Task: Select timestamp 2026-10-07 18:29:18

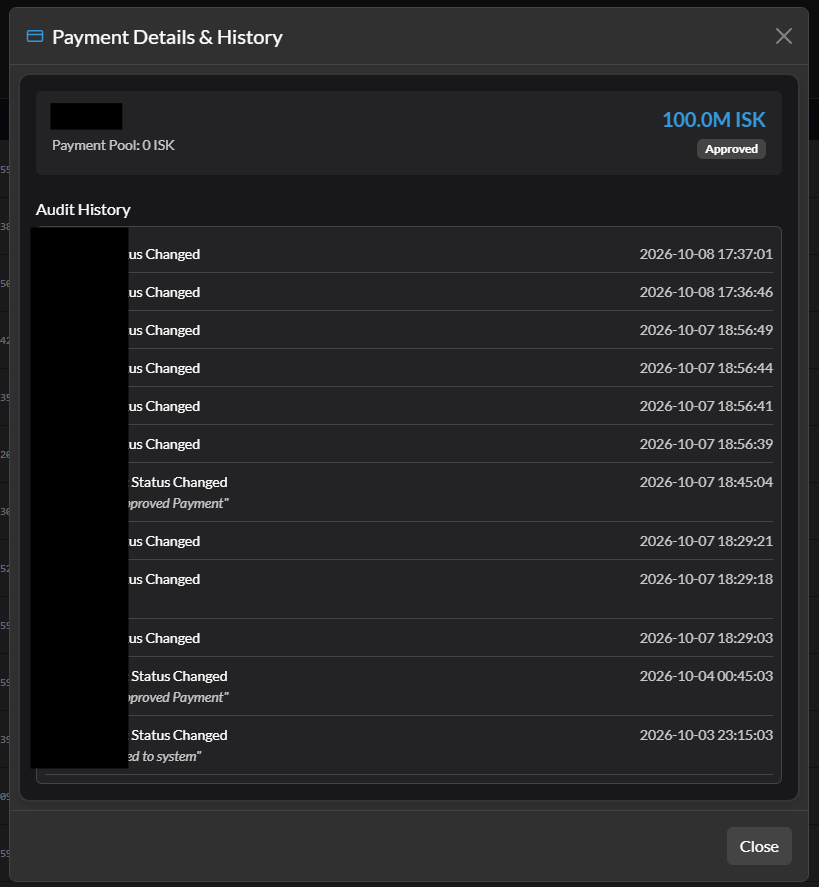Action: (x=706, y=579)
